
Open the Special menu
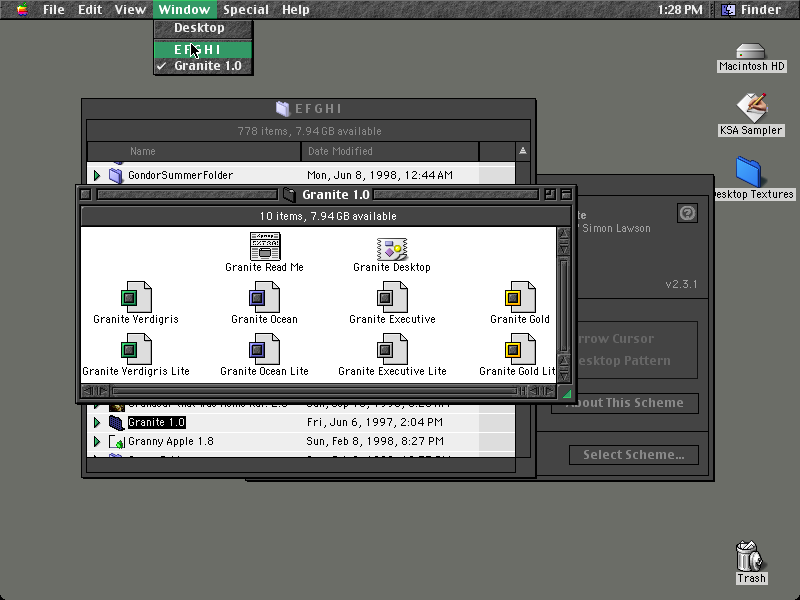246,10
